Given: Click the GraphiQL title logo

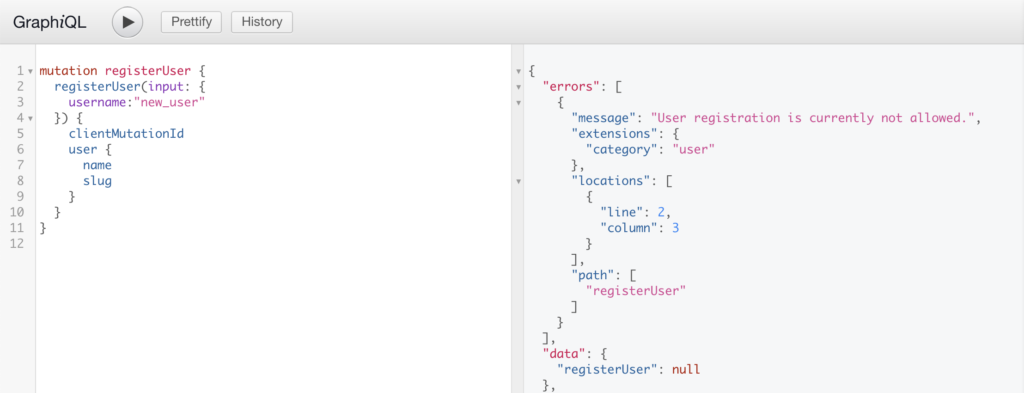Looking at the screenshot, I should [50, 22].
